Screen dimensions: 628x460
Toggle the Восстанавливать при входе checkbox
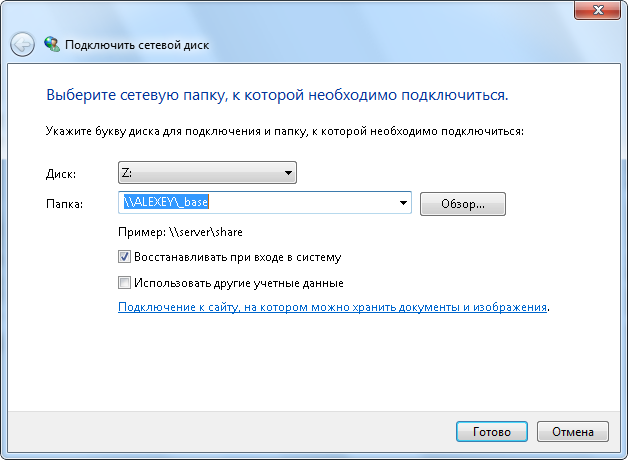point(125,256)
